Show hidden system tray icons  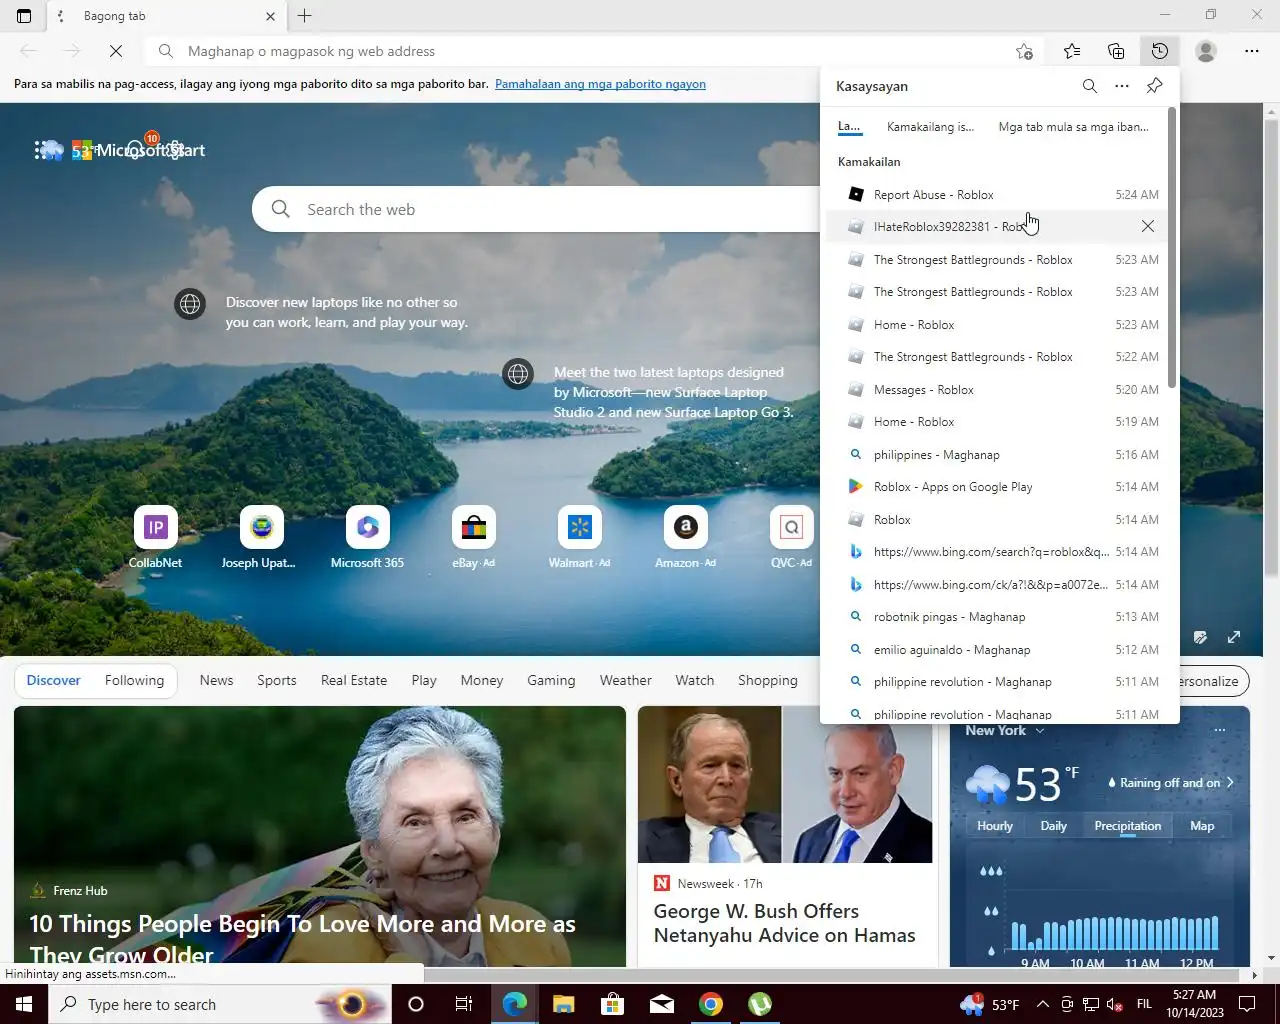coord(1042,1004)
